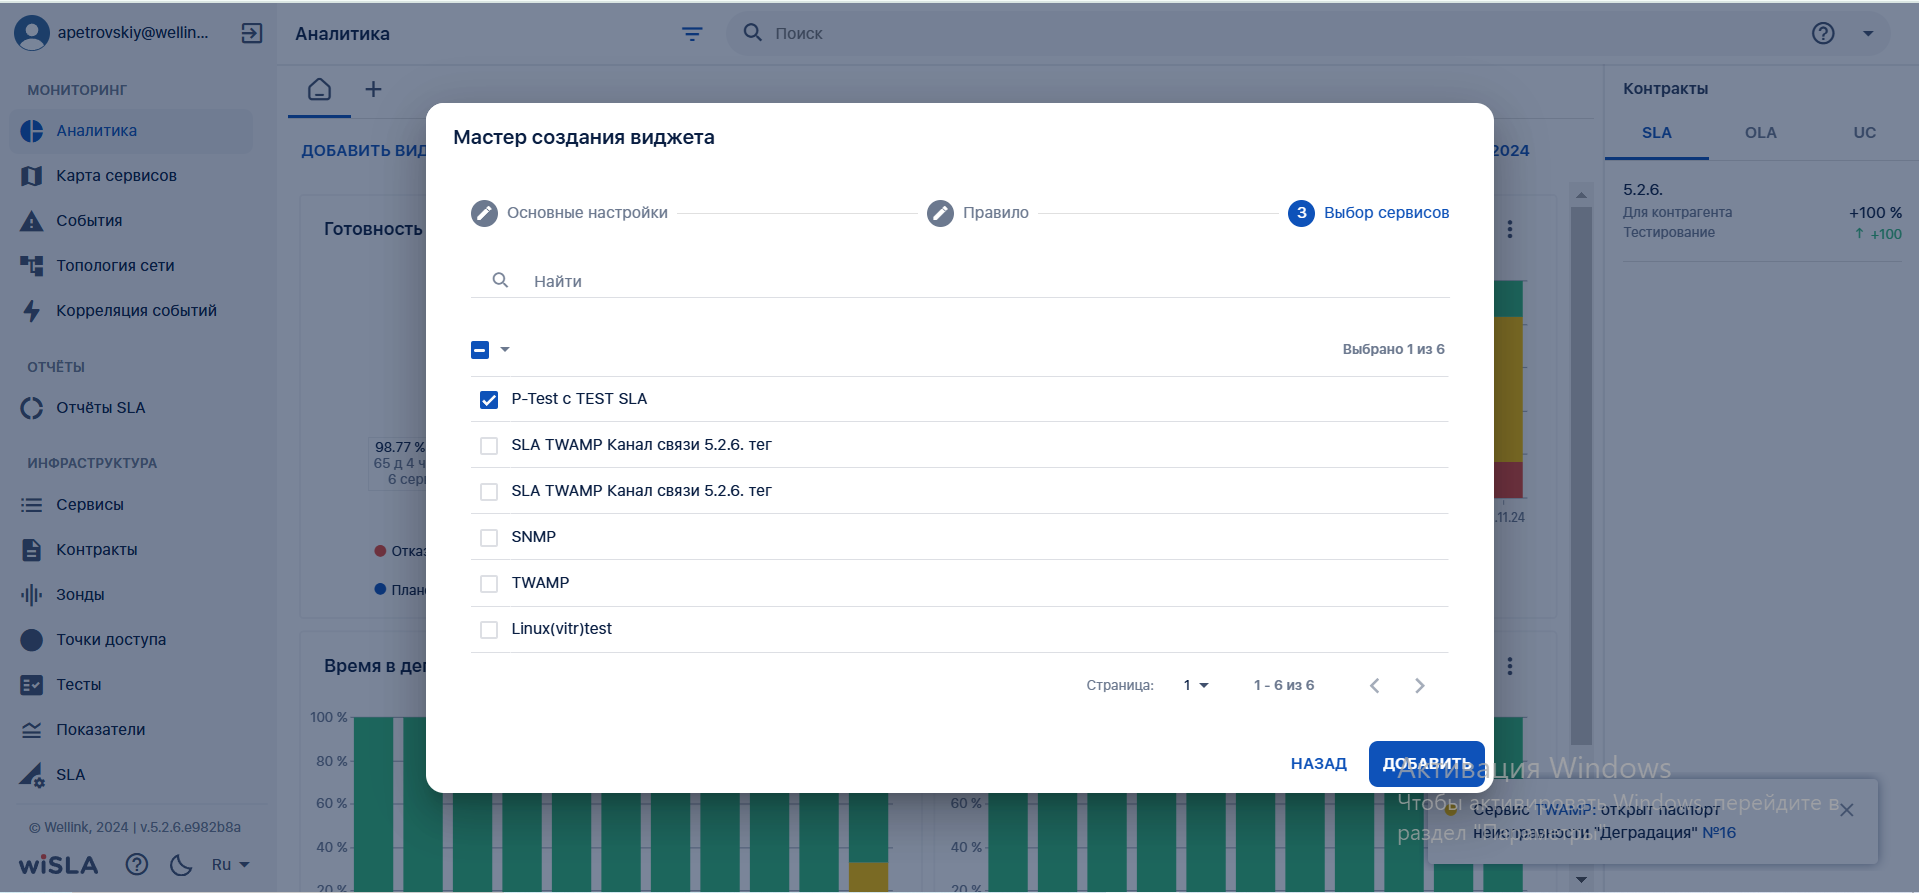This screenshot has height=893, width=1919.
Task: Go to next page arrow
Action: tap(1420, 685)
